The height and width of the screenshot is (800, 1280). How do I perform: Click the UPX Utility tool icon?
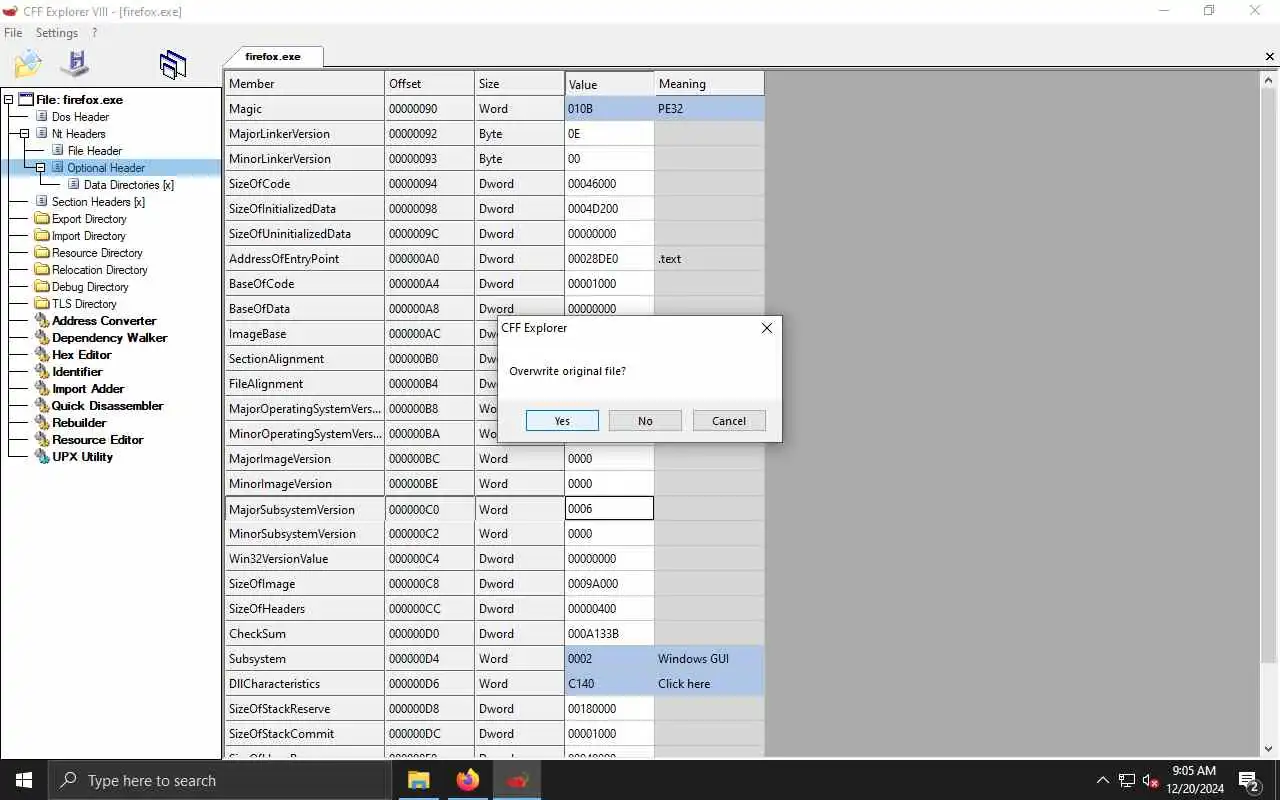pos(42,456)
